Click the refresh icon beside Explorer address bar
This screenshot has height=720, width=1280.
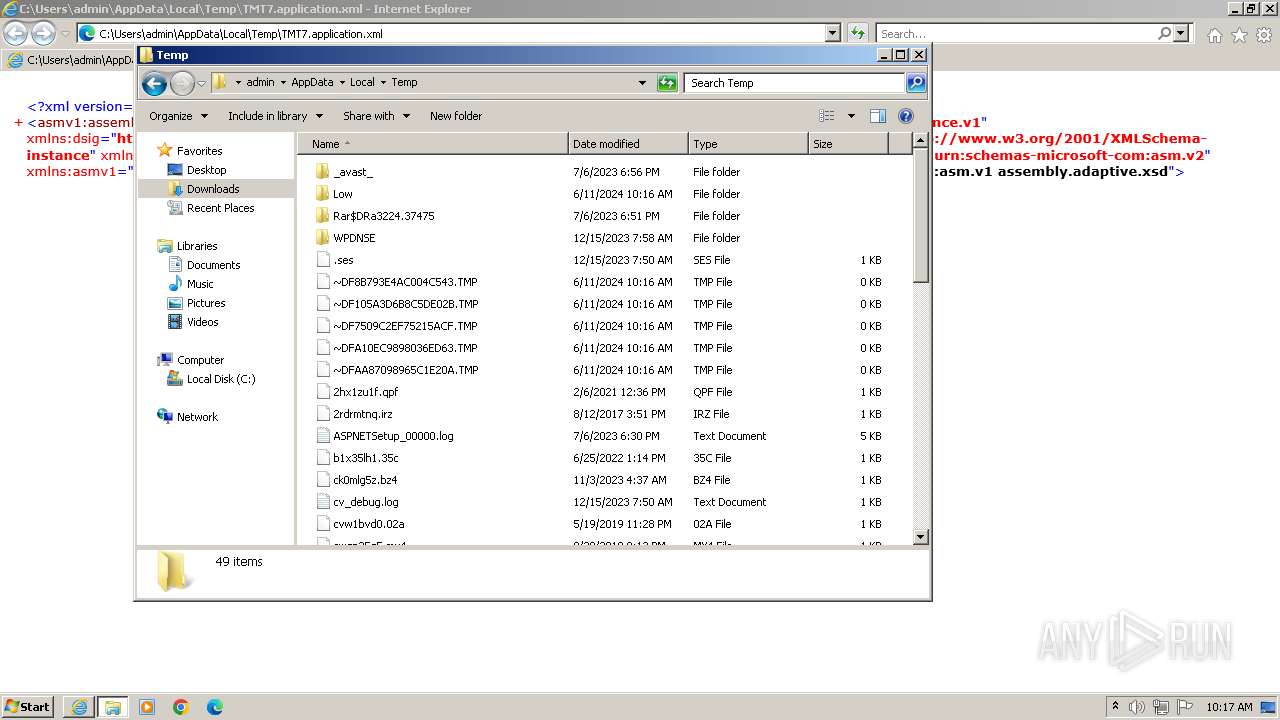click(x=667, y=83)
